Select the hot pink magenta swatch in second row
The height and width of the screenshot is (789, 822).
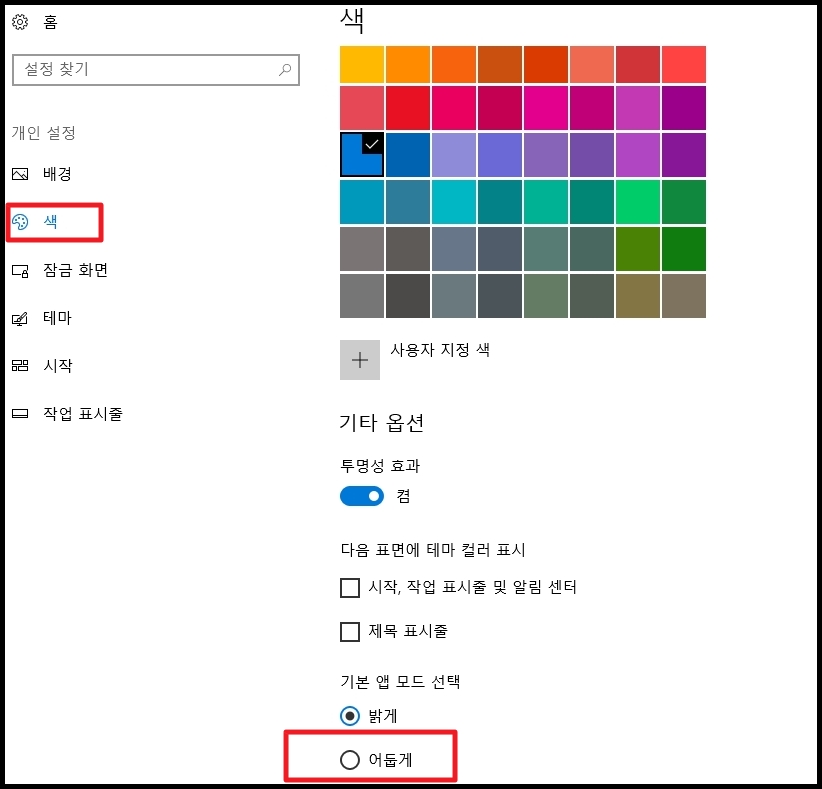(x=546, y=107)
